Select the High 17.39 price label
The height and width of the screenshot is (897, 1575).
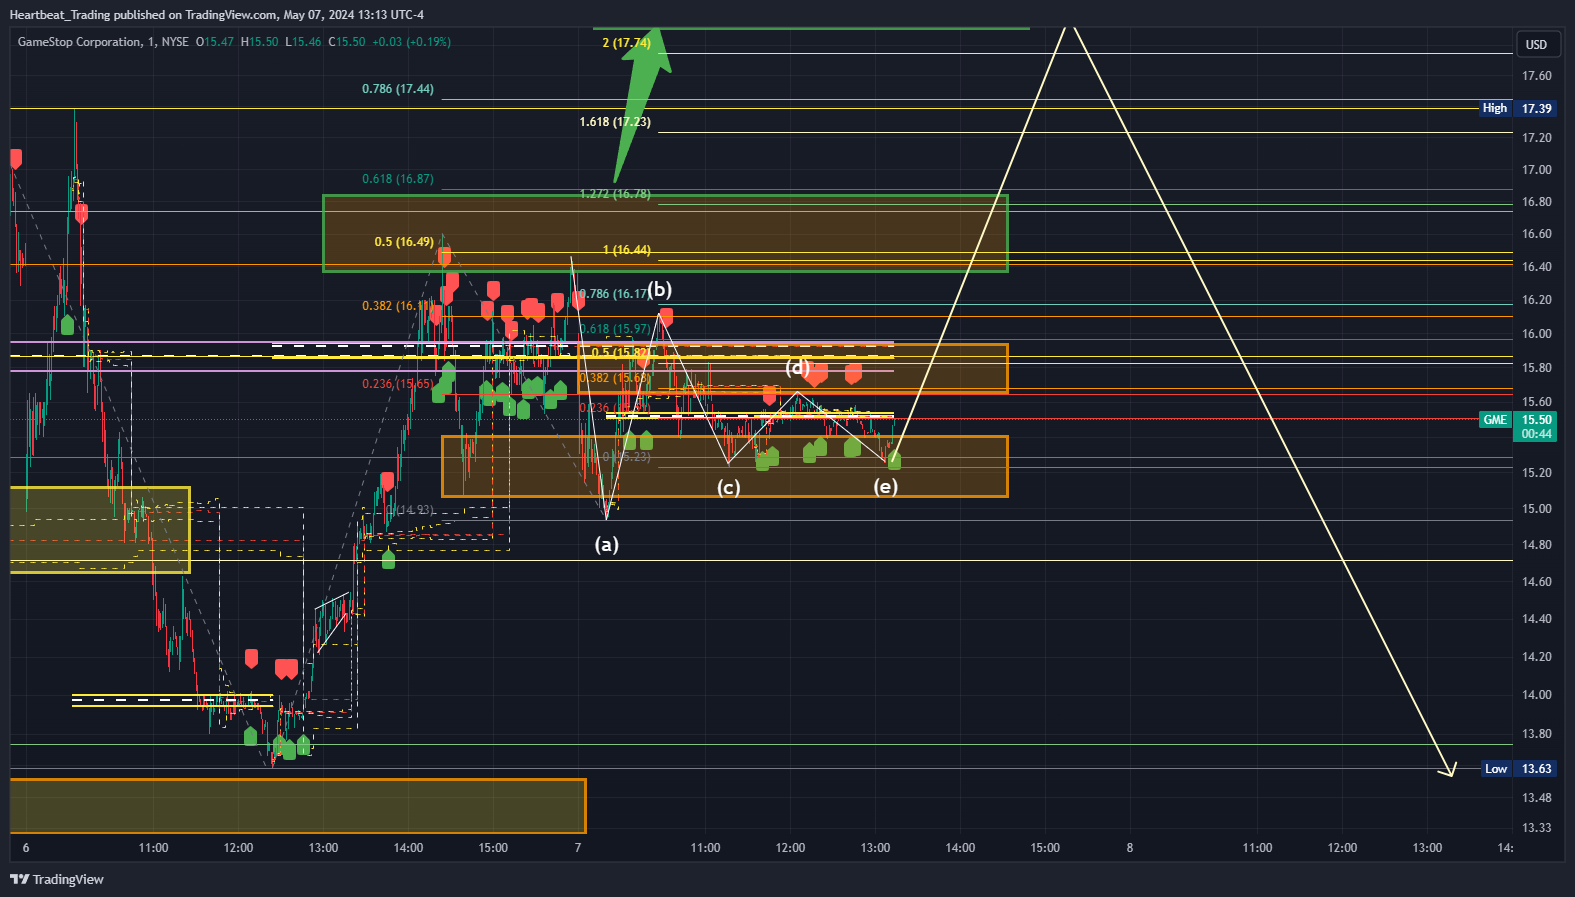point(1517,108)
